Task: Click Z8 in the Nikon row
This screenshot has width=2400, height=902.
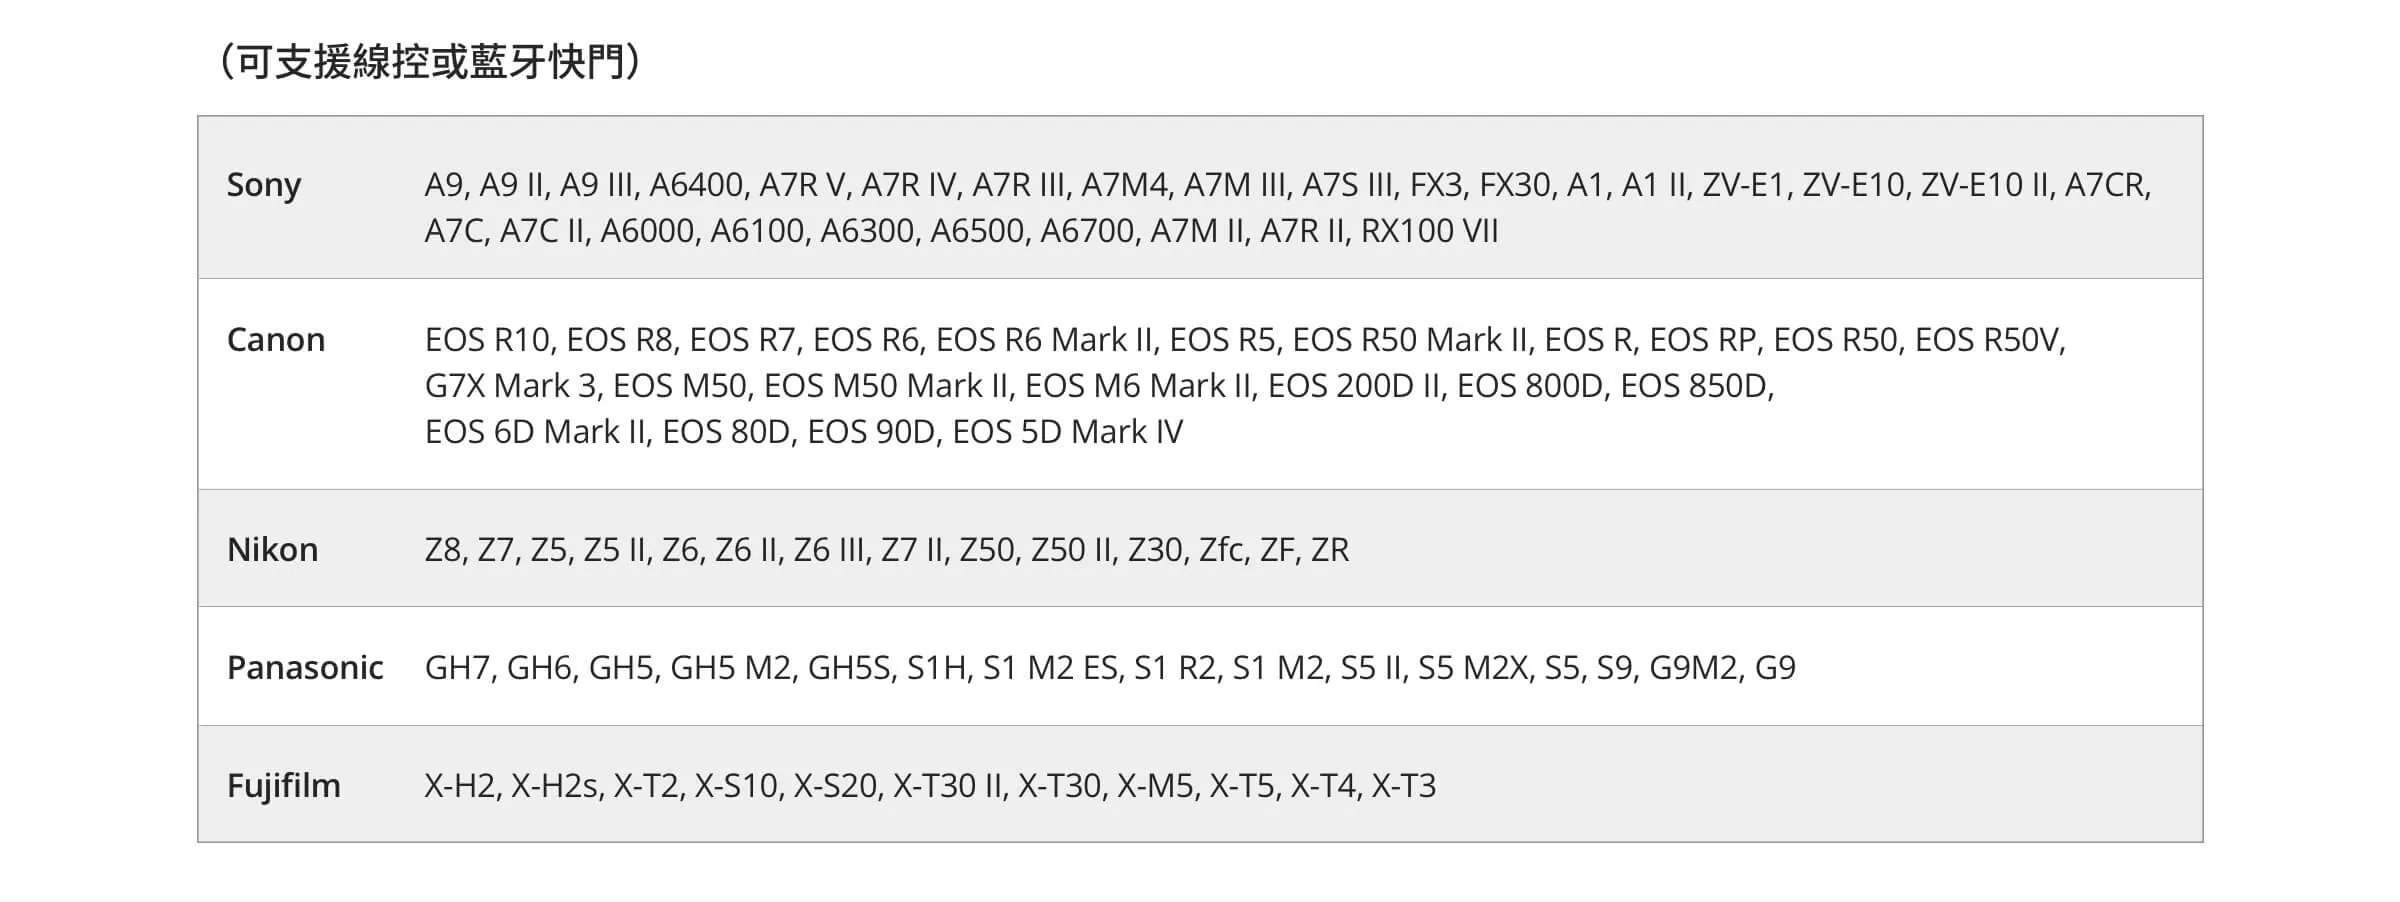Action: click(x=443, y=550)
